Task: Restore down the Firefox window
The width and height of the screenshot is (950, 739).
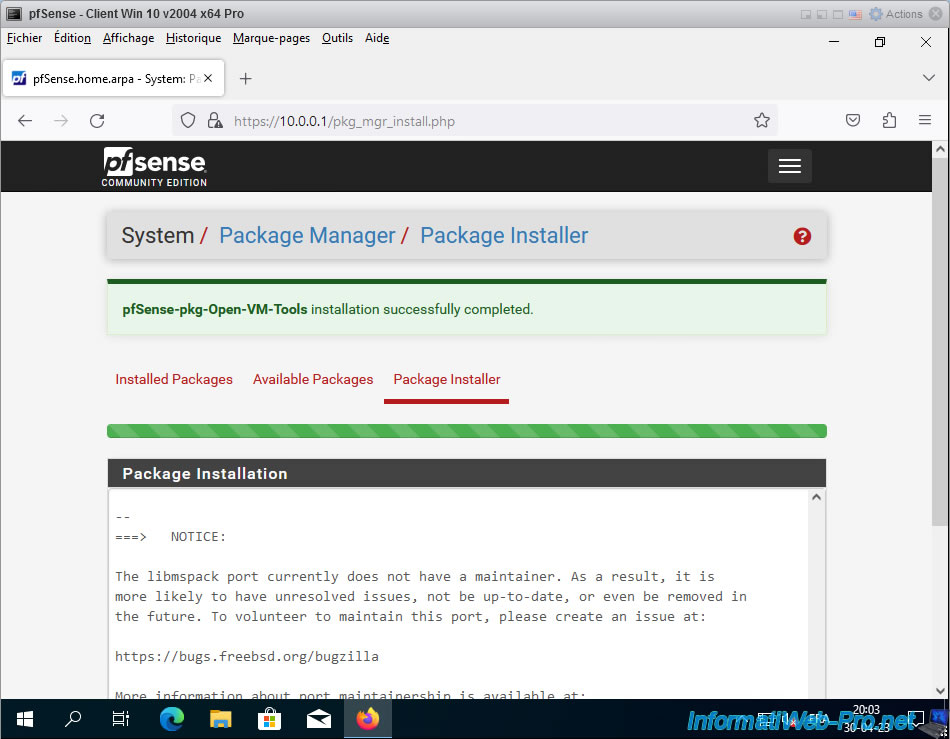Action: pyautogui.click(x=880, y=42)
